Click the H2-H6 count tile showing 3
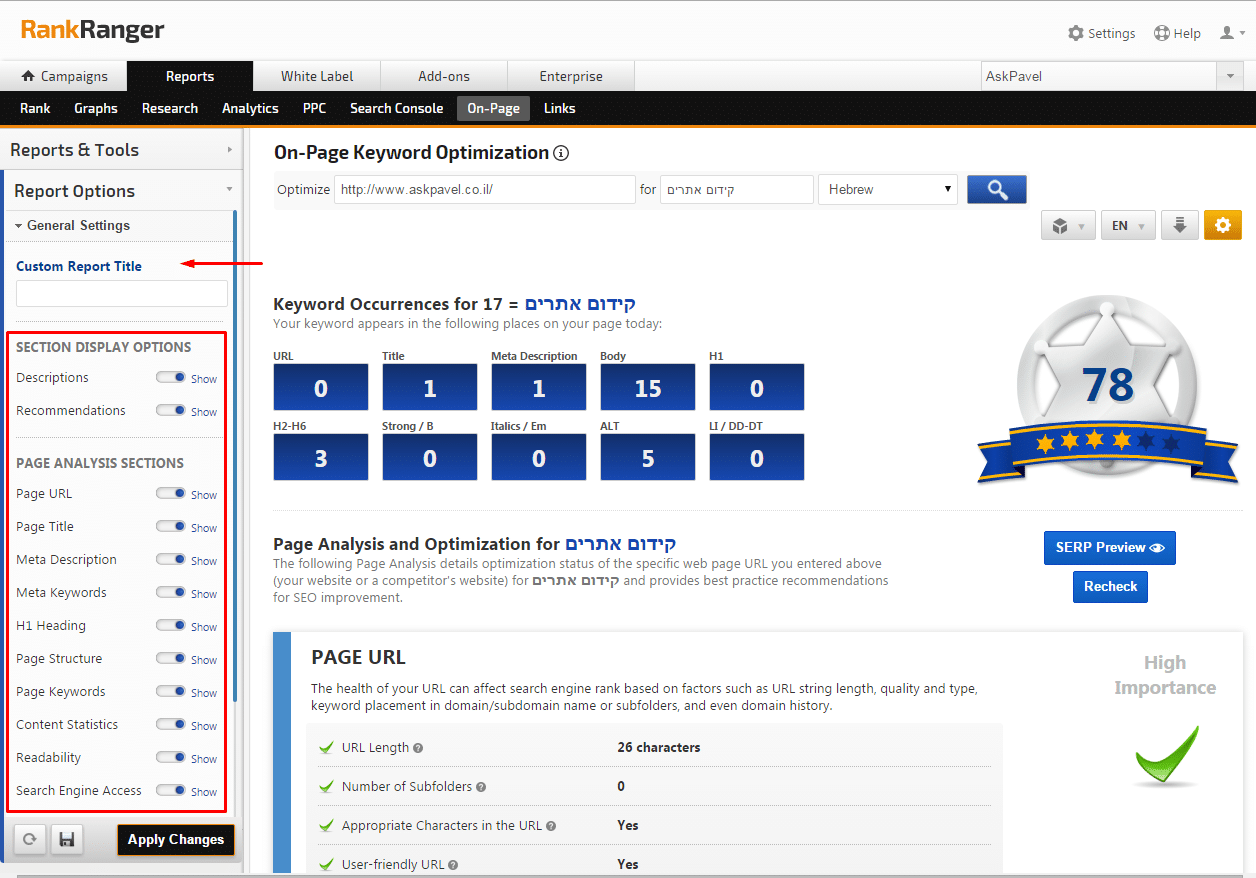The width and height of the screenshot is (1256, 878). coord(320,458)
